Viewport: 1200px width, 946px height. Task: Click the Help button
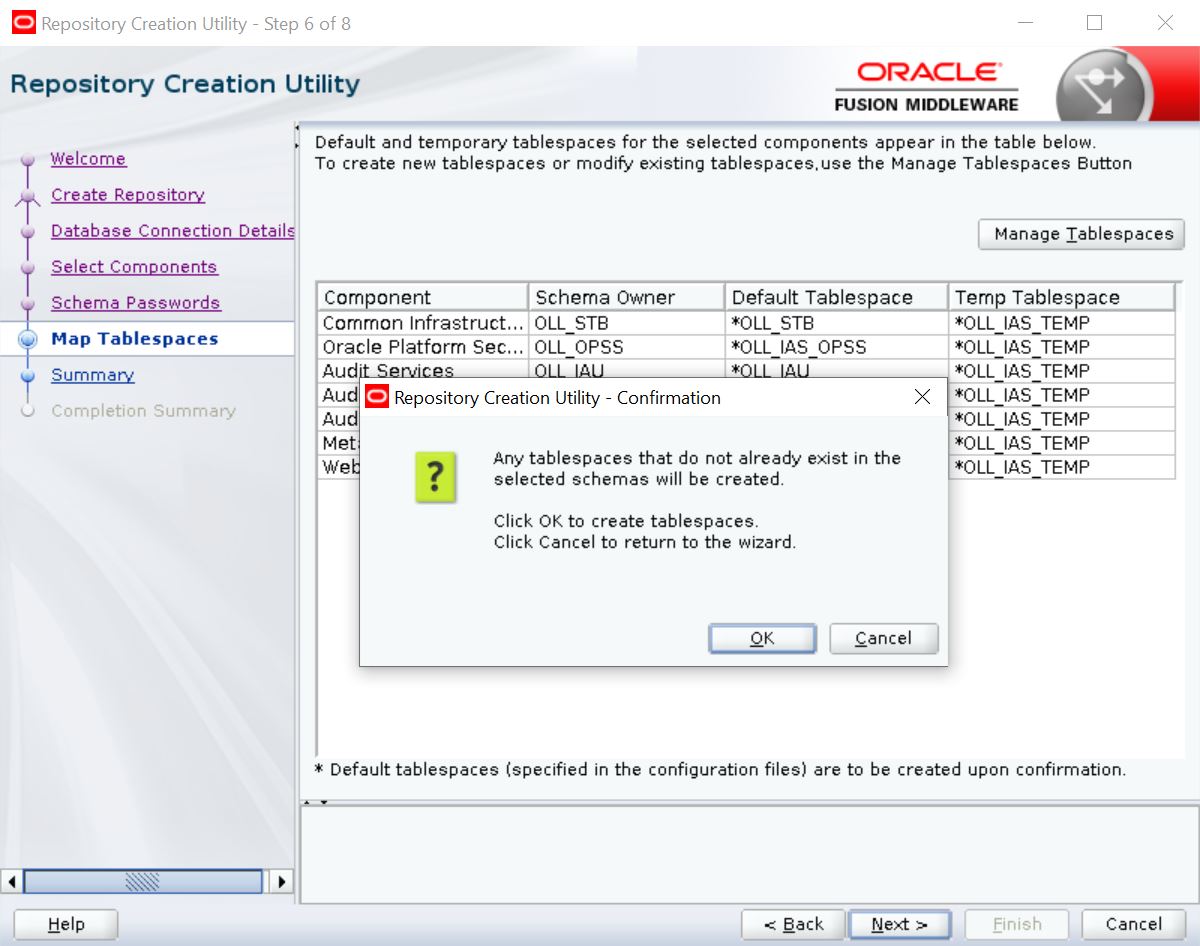tap(66, 924)
